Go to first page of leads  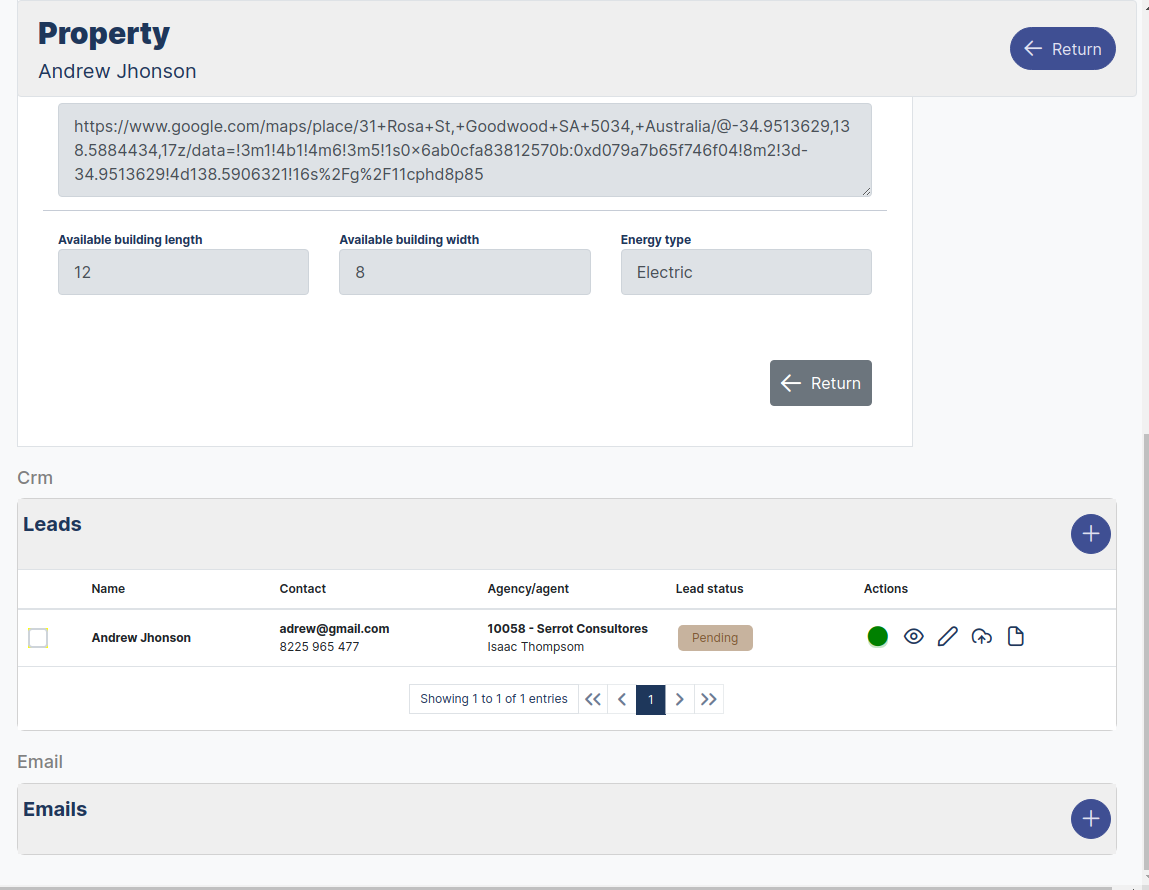coord(593,699)
